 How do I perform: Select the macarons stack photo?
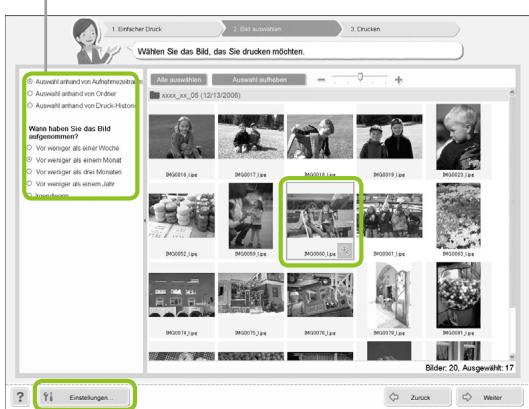182,216
